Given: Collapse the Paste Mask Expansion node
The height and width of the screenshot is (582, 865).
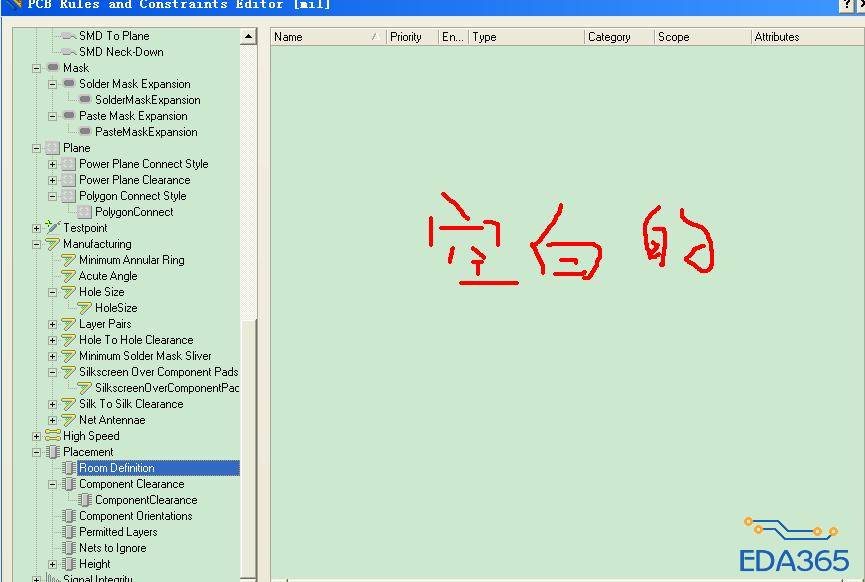Looking at the screenshot, I should pos(52,116).
